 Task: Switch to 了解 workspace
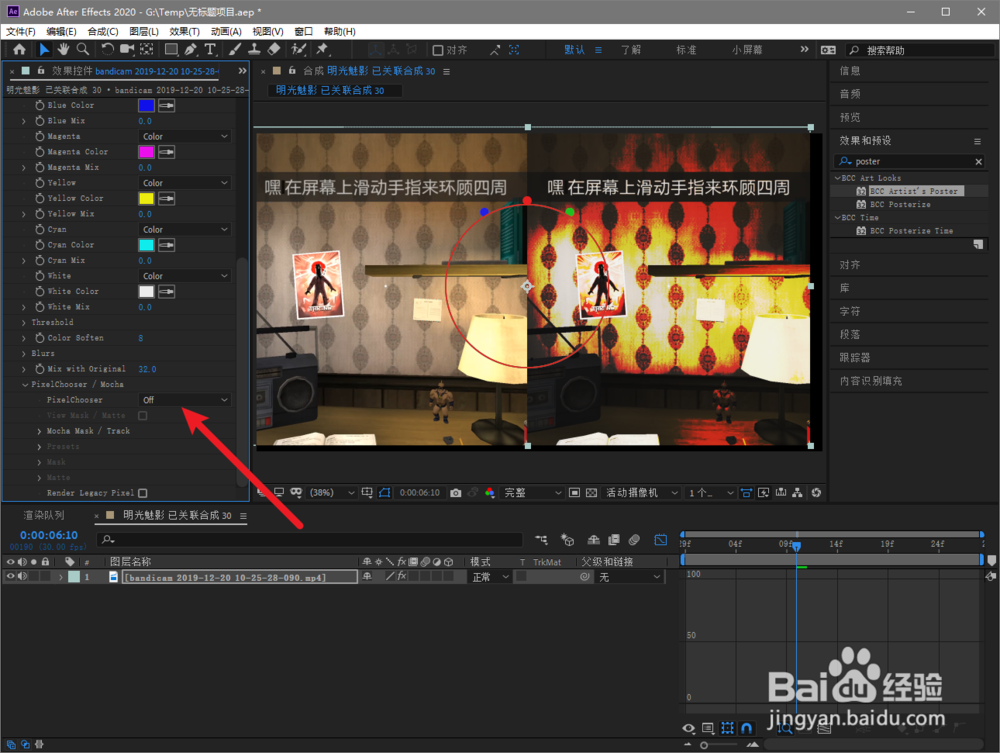click(631, 50)
